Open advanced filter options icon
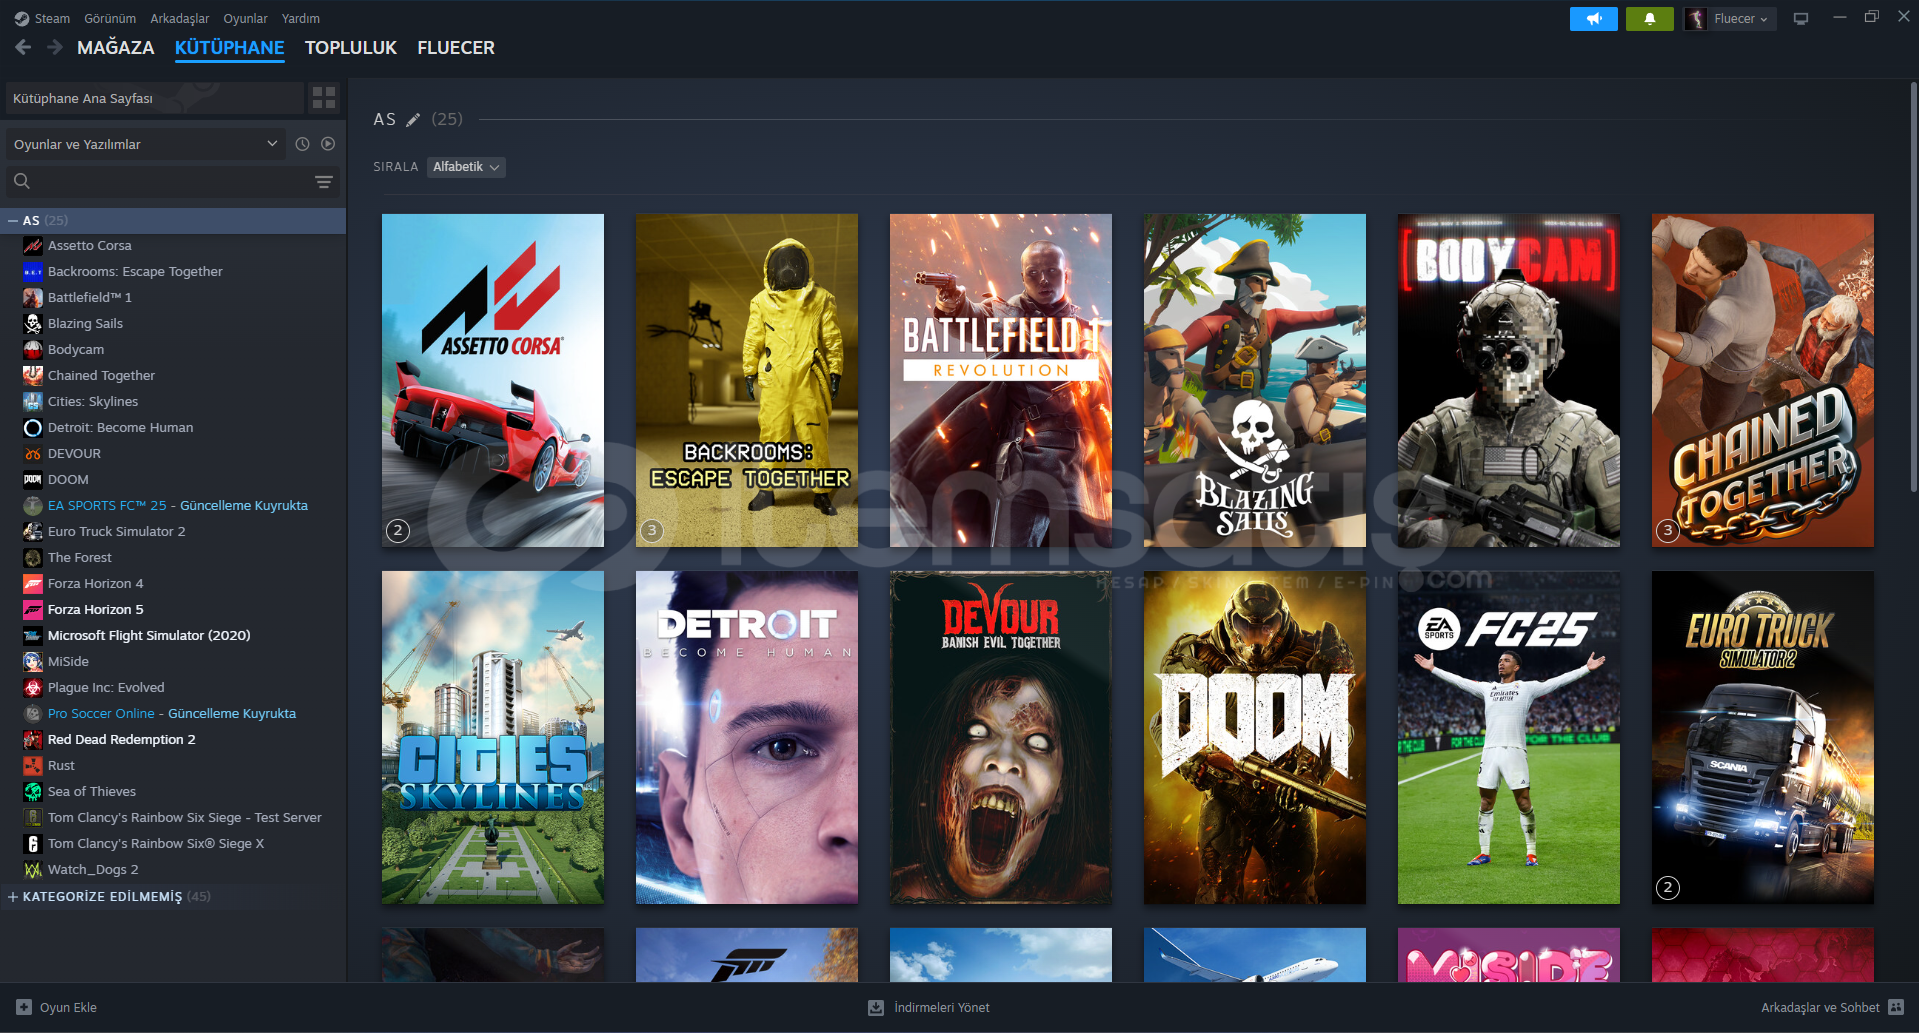 click(324, 181)
